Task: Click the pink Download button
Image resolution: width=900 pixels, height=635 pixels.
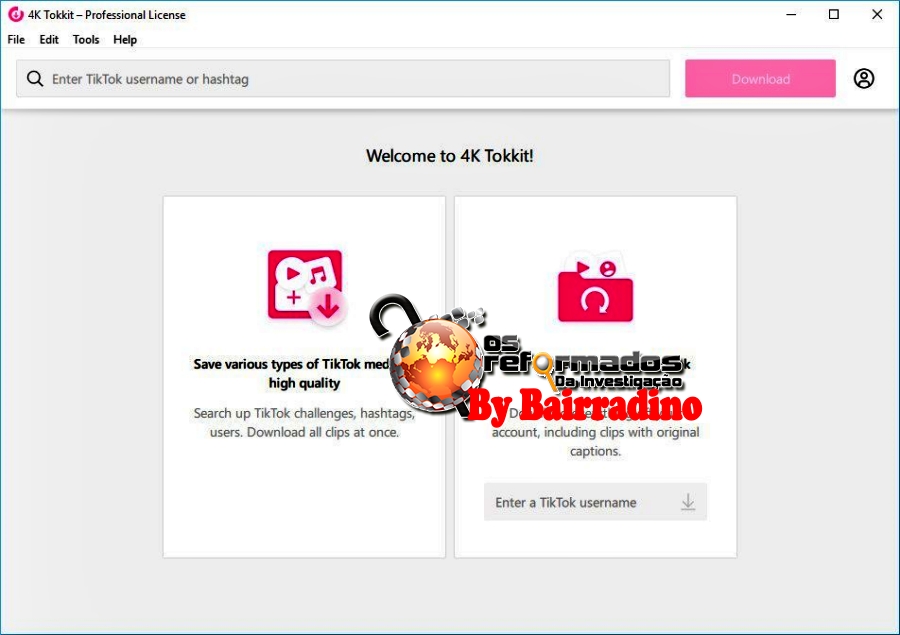Action: (760, 79)
